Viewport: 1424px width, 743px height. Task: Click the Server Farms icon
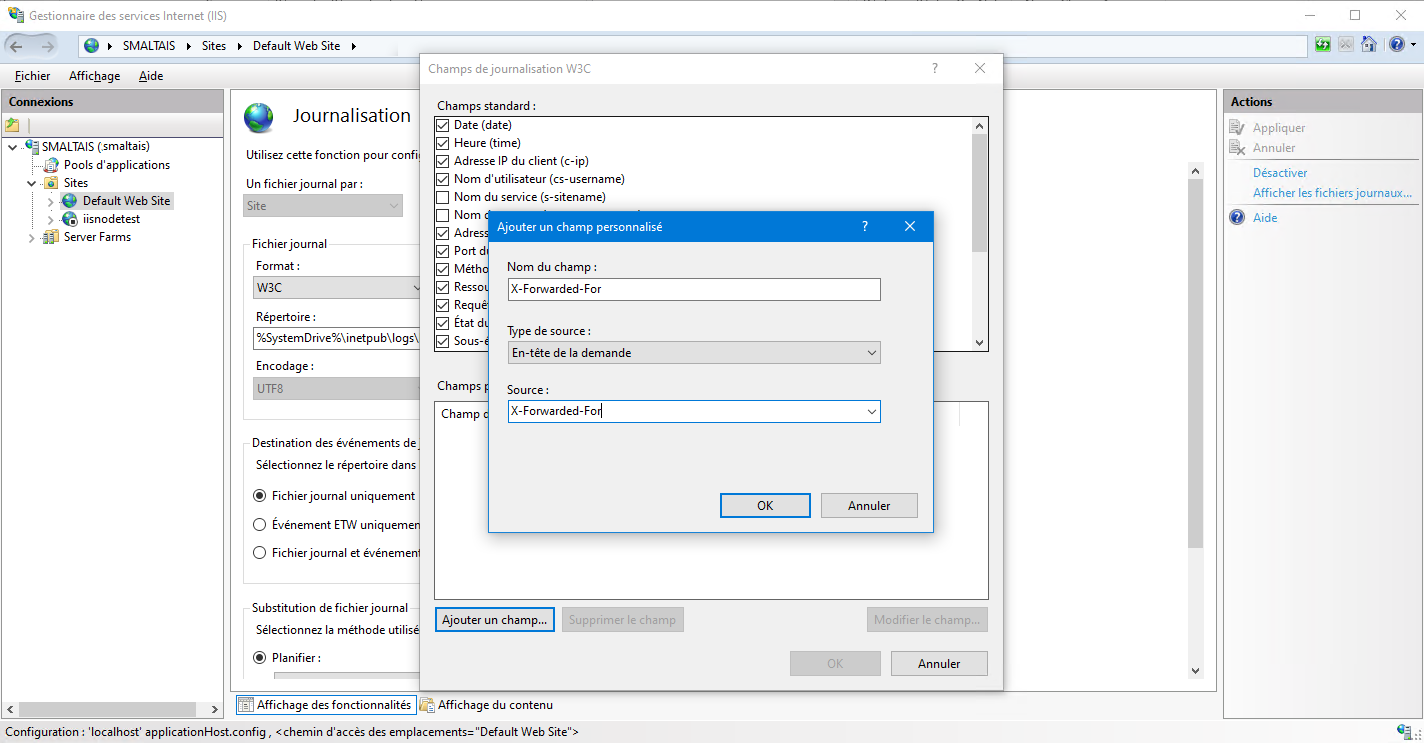52,237
